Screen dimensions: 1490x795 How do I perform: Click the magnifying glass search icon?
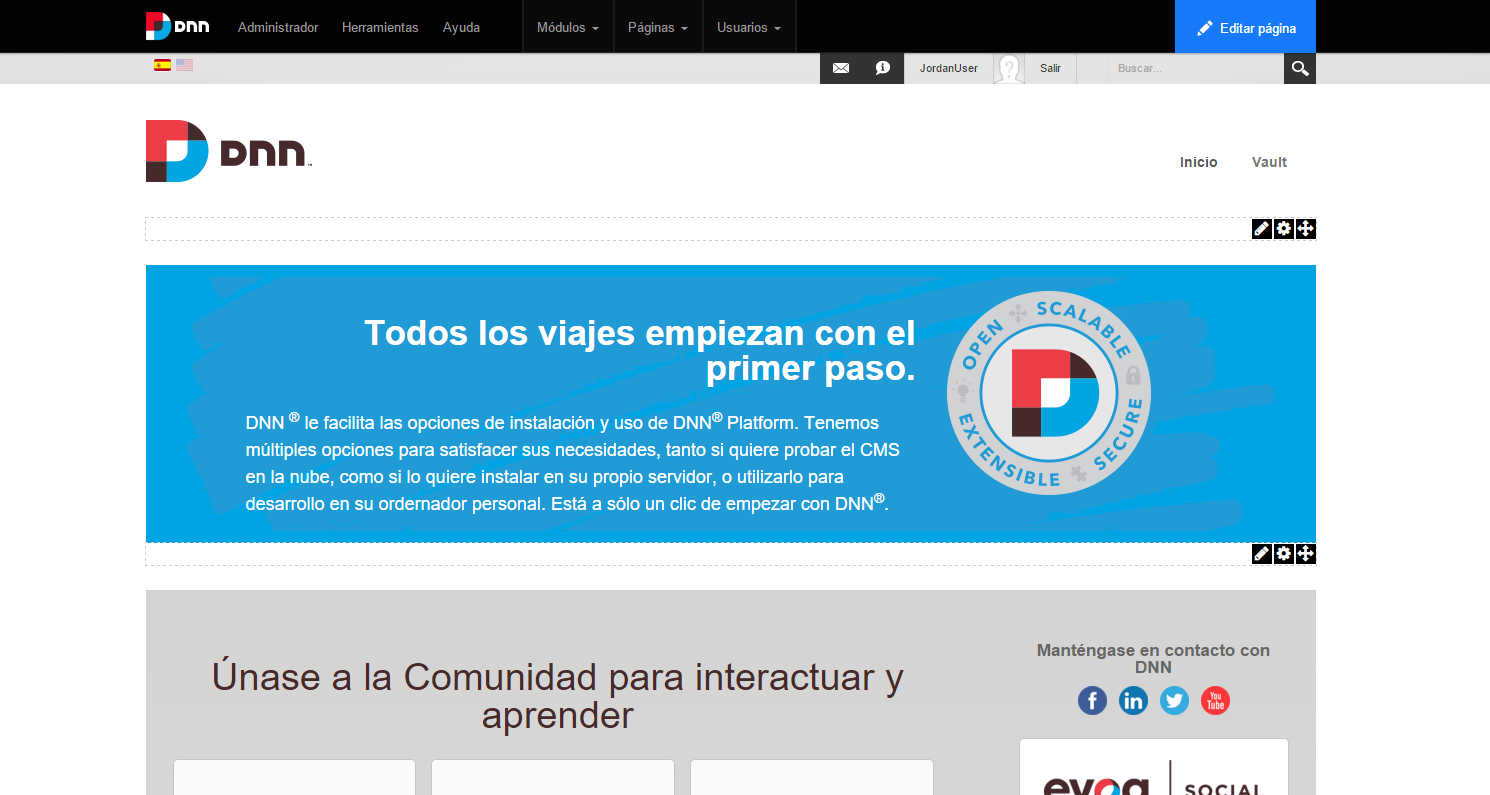click(x=1299, y=68)
